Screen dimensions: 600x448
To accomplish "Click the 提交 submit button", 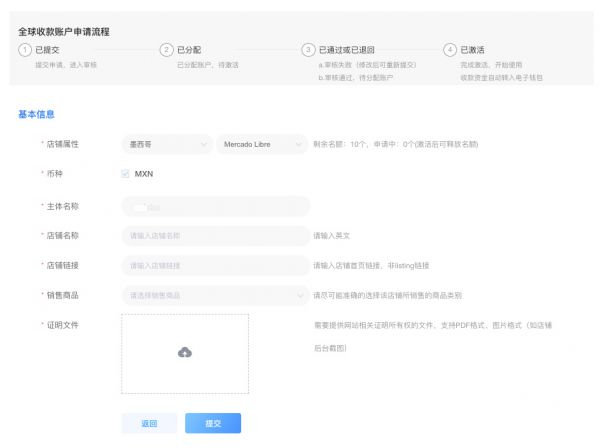I will [212, 423].
